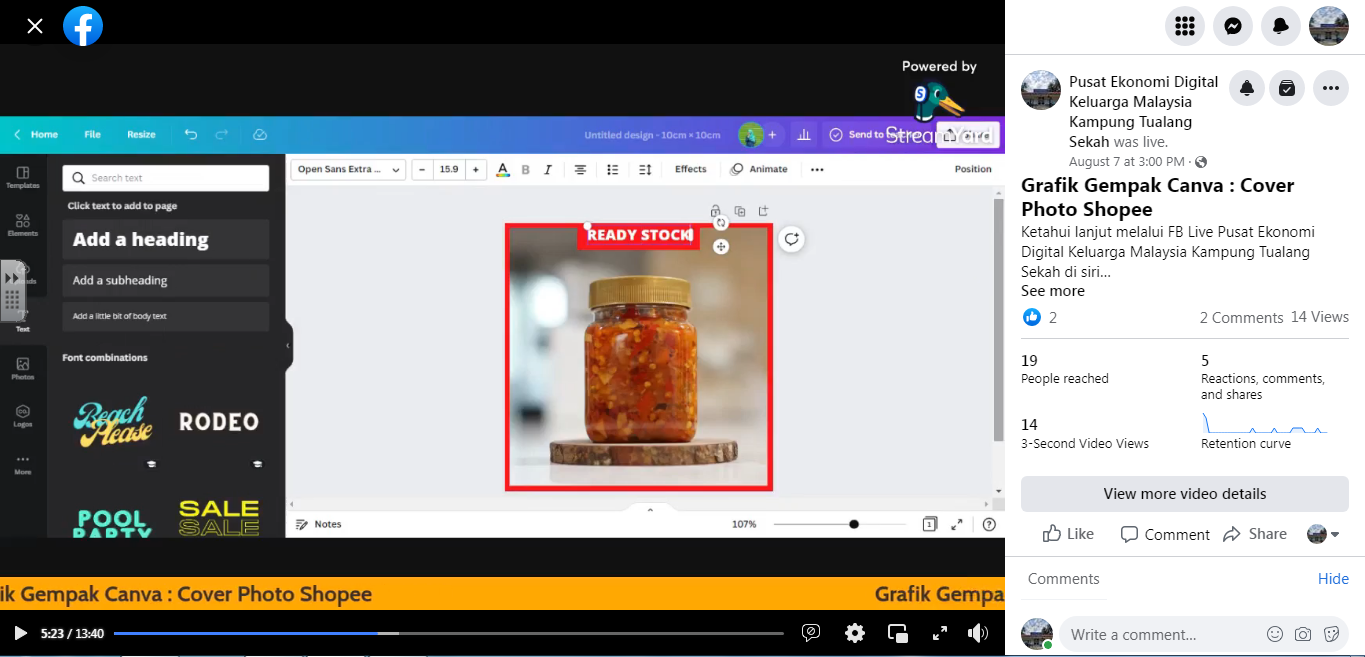This screenshot has height=657, width=1365.
Task: Click the Untitled design title field
Action: (652, 135)
